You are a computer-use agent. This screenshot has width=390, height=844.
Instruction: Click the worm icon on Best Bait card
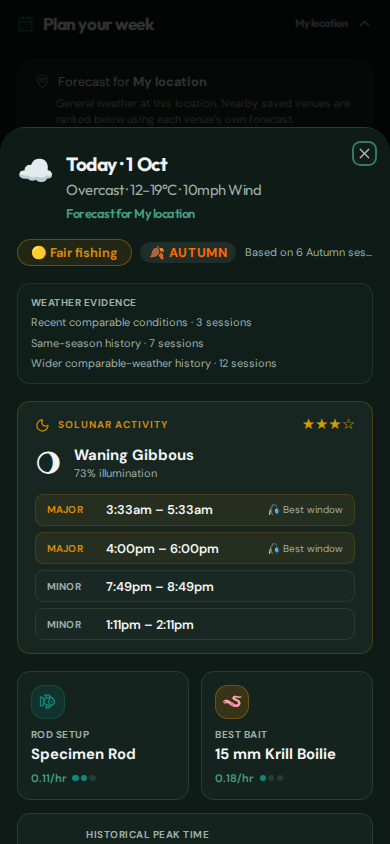click(x=232, y=702)
